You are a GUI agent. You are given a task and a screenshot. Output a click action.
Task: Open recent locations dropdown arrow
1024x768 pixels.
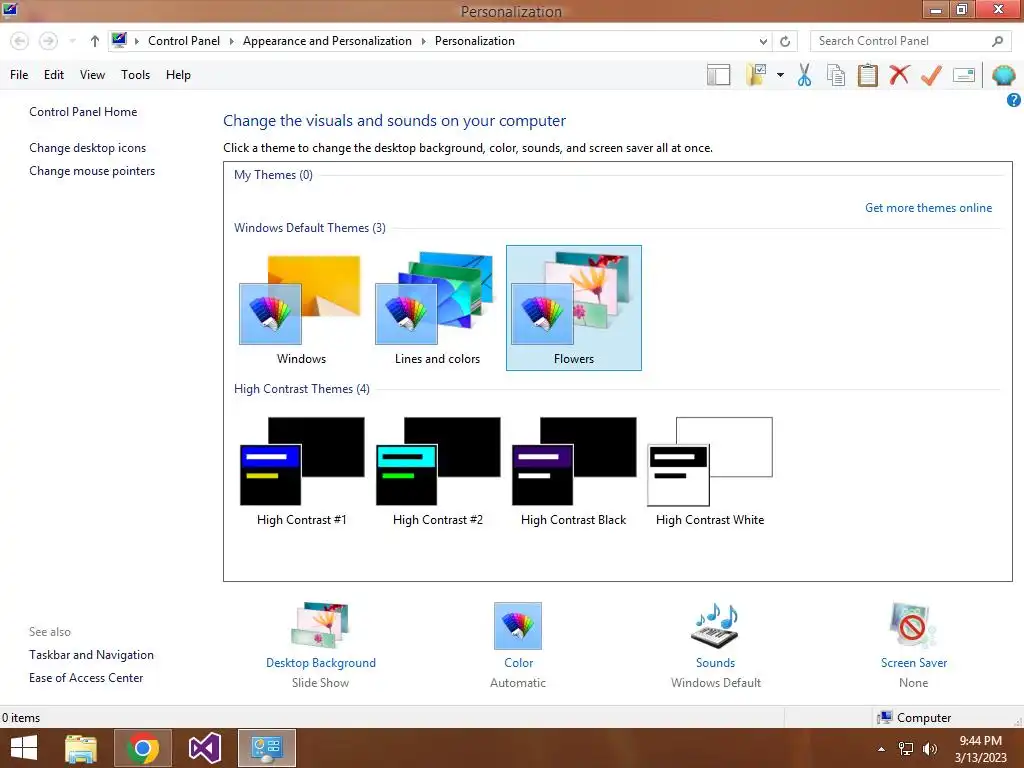coord(72,41)
